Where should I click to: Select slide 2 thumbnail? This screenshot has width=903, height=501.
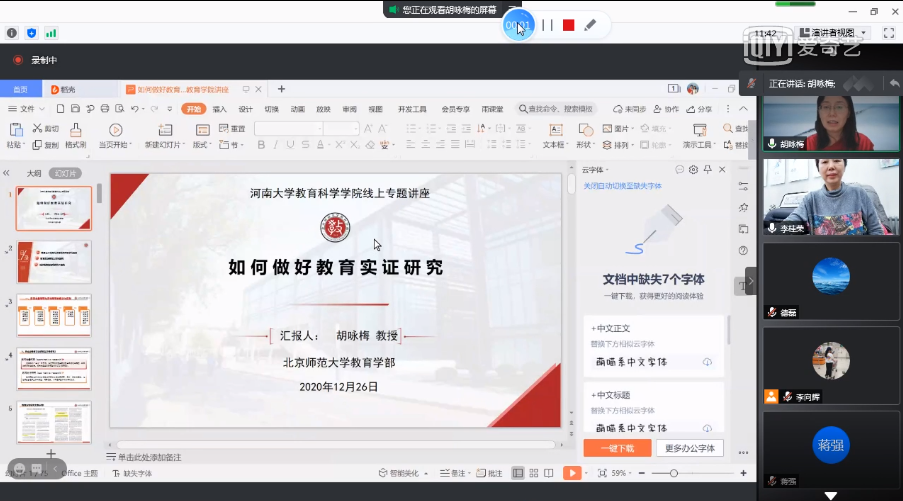pyautogui.click(x=54, y=262)
